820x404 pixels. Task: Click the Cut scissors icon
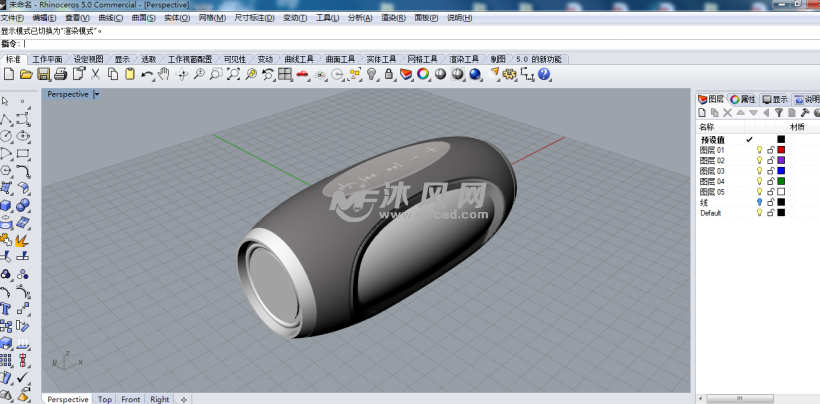click(x=96, y=74)
